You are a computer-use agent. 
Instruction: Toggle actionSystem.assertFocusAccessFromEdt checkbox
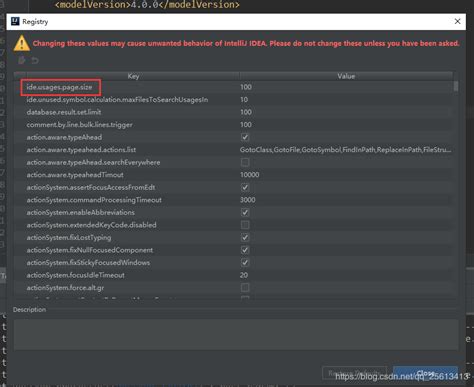pos(245,187)
